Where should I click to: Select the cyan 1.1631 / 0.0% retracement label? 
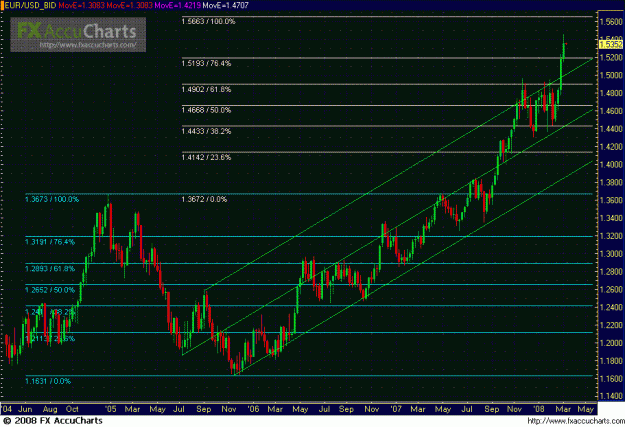(48, 381)
